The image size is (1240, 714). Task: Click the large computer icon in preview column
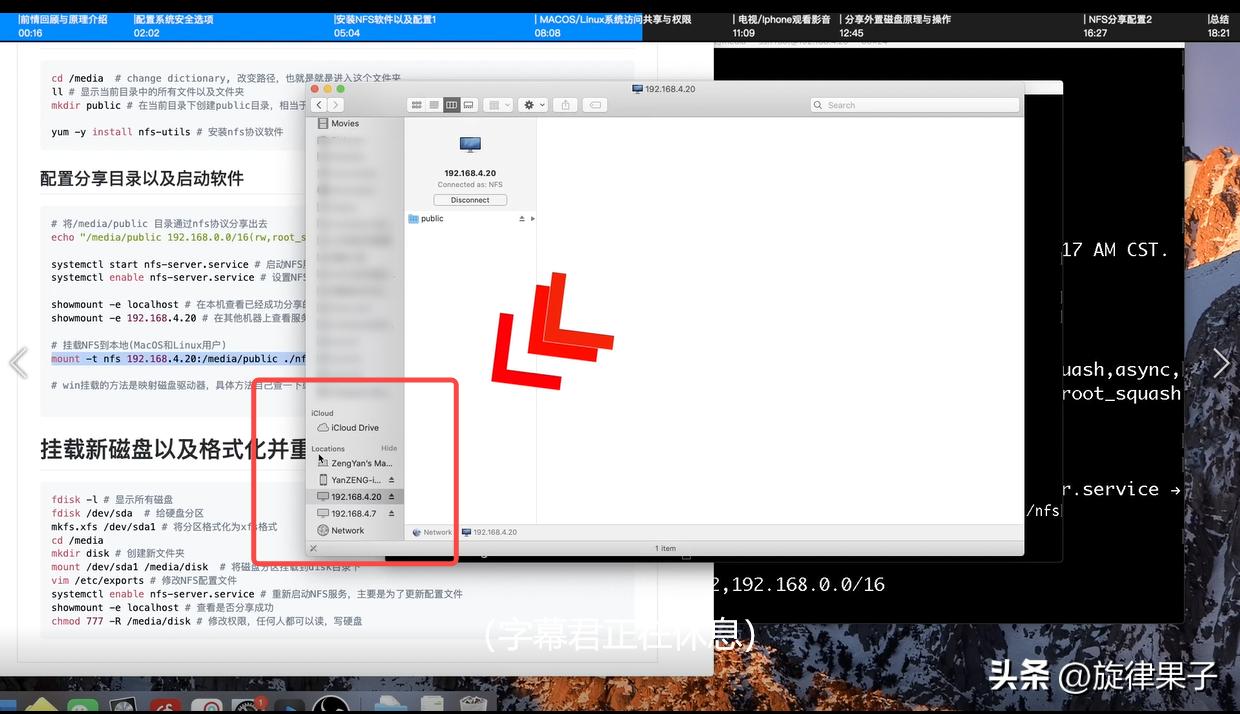(x=470, y=144)
